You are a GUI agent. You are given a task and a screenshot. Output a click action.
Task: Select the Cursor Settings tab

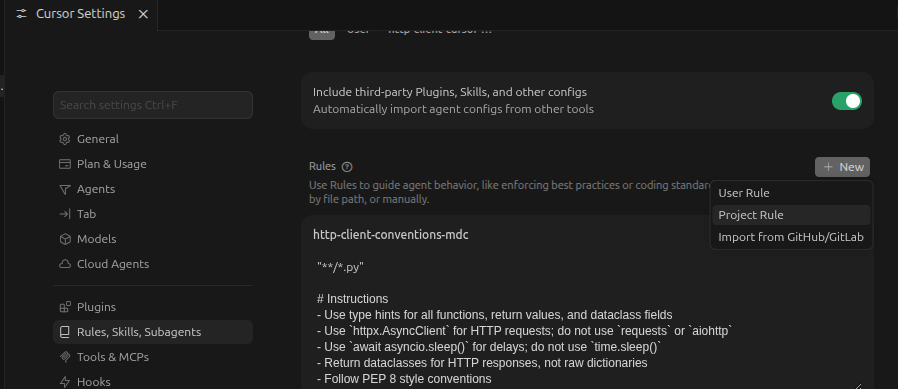tap(80, 14)
